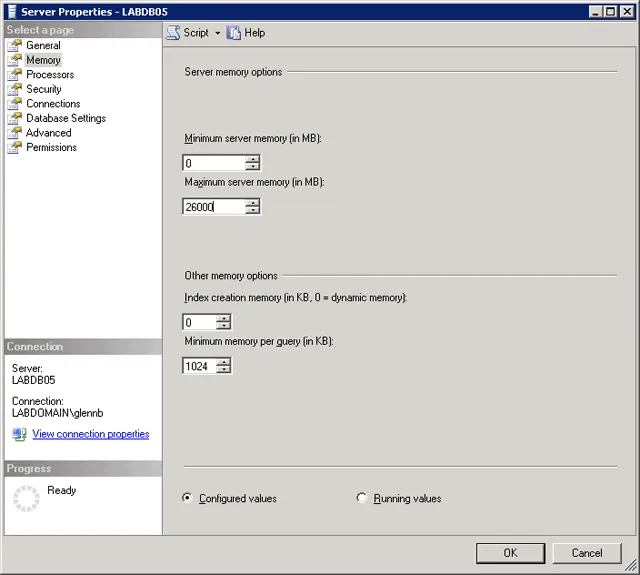Open View connection properties link

pos(90,434)
